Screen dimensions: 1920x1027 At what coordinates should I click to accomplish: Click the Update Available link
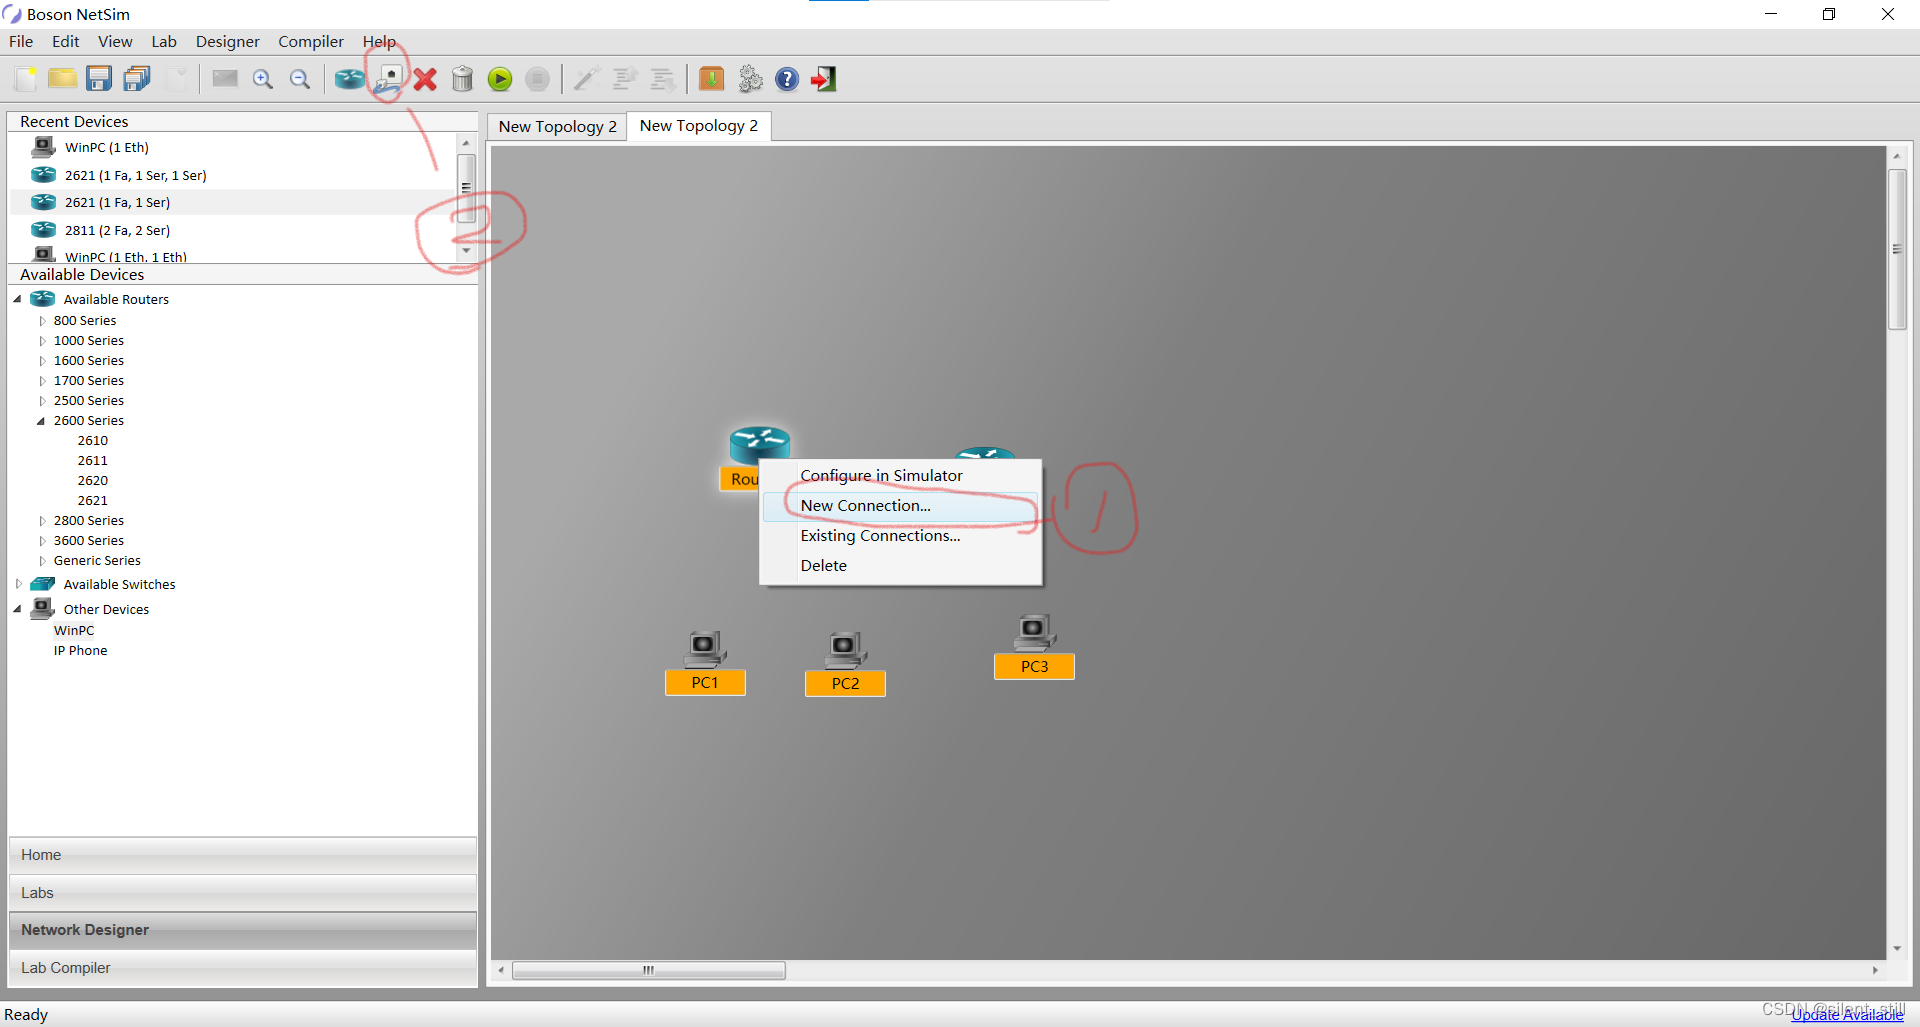pos(1847,1015)
